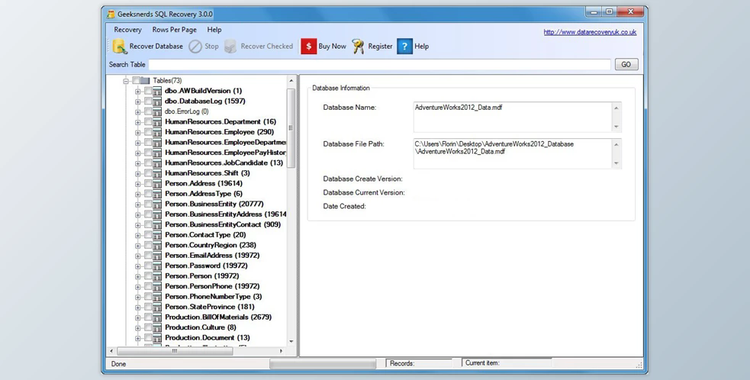
Task: Click table icon of HumanResources.Shift
Action: (x=157, y=173)
